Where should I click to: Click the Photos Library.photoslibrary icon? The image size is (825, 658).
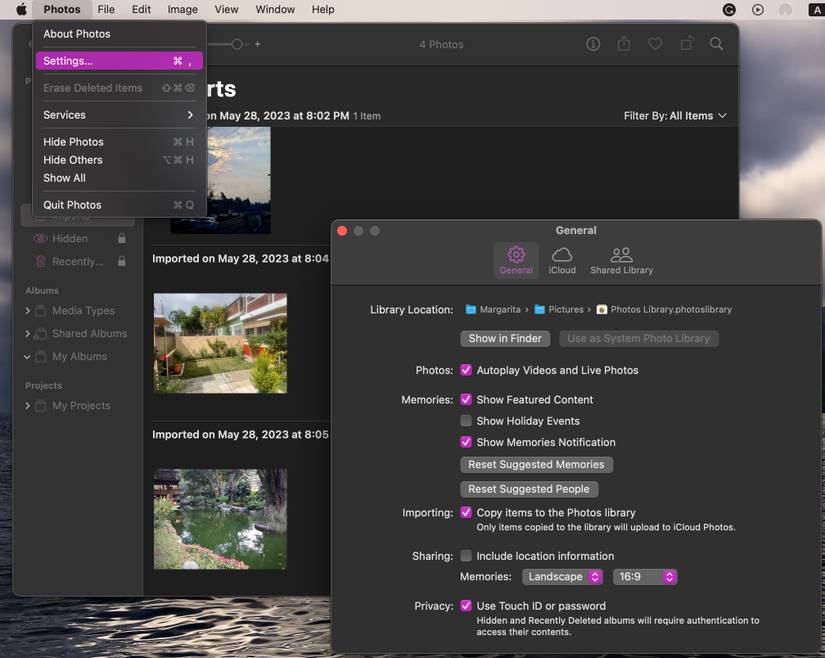602,310
